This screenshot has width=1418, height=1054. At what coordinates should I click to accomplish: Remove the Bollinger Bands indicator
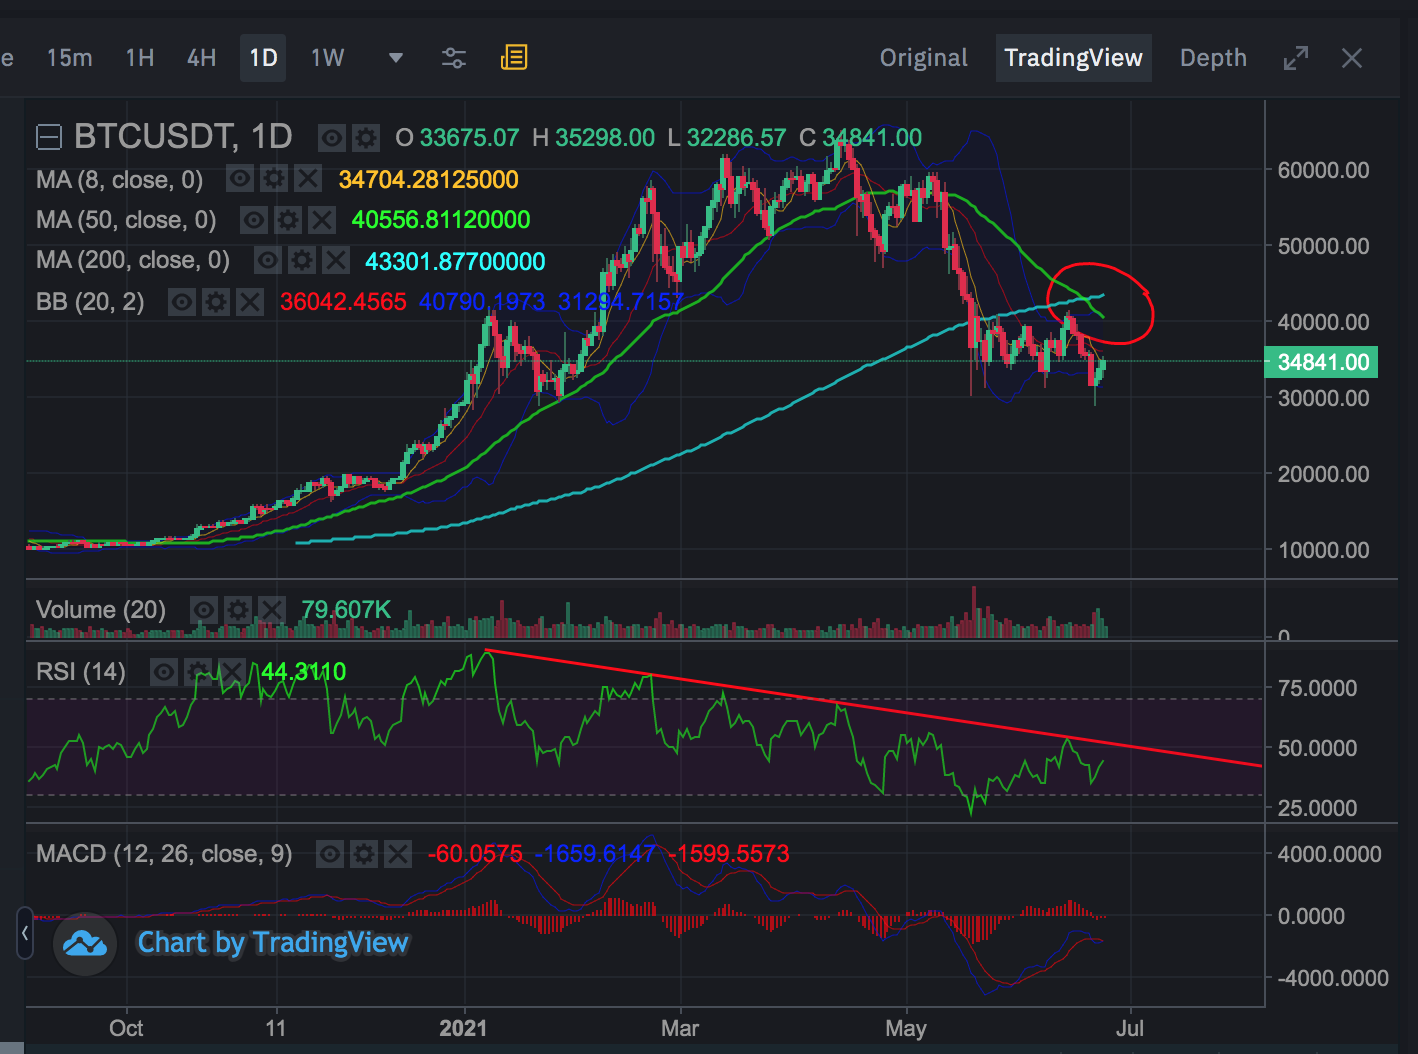click(x=250, y=302)
